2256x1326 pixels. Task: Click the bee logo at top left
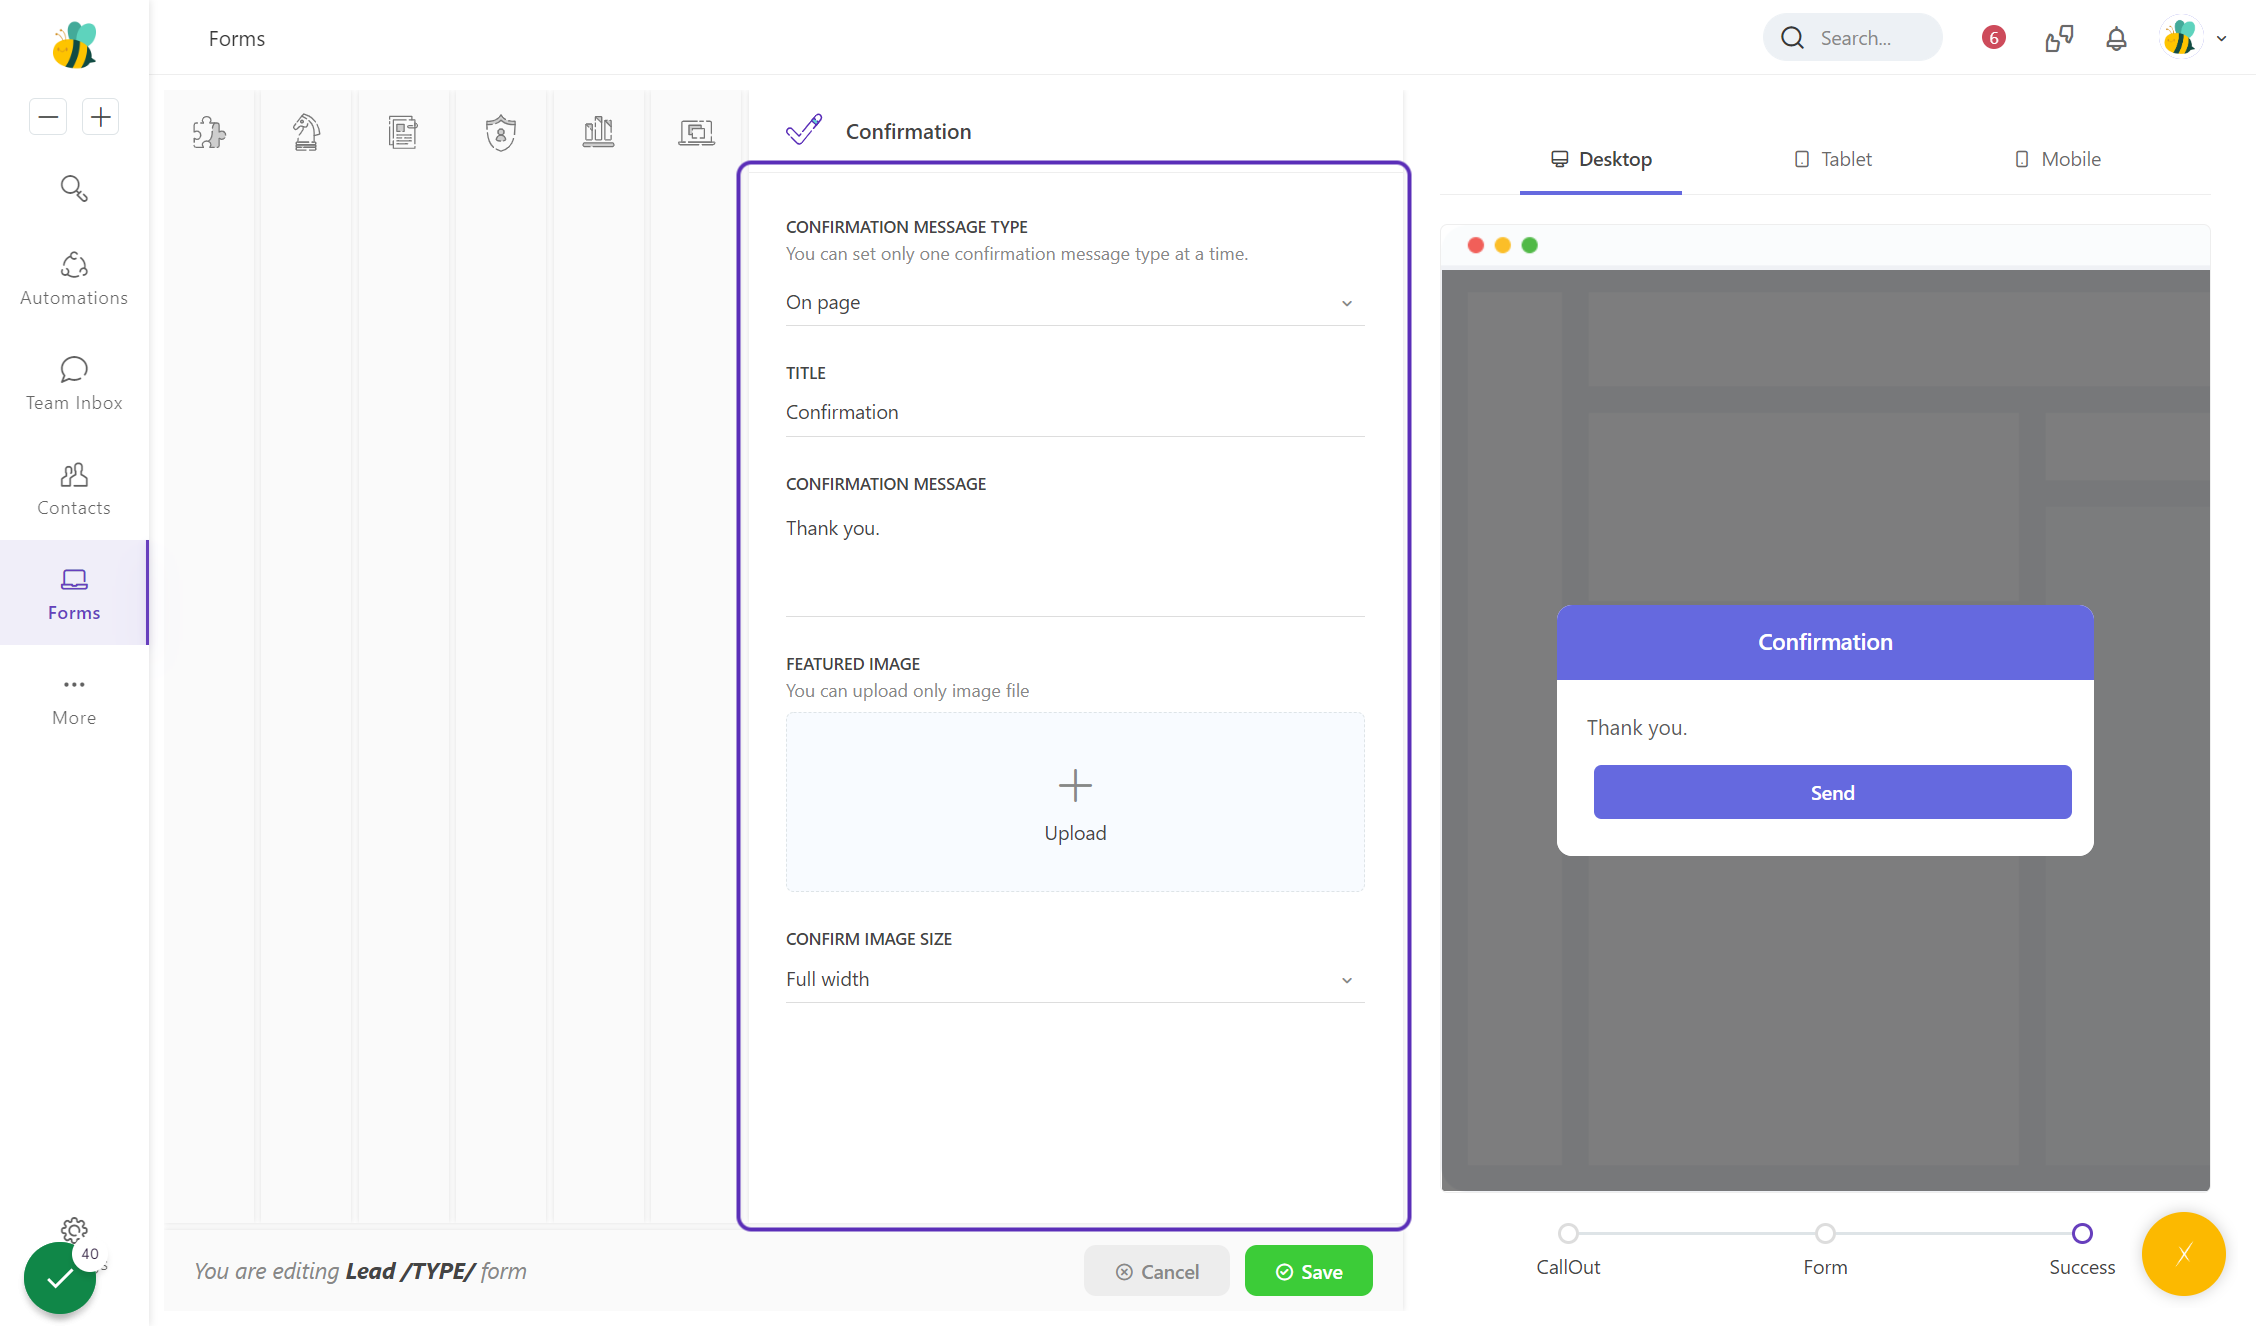pyautogui.click(x=74, y=45)
